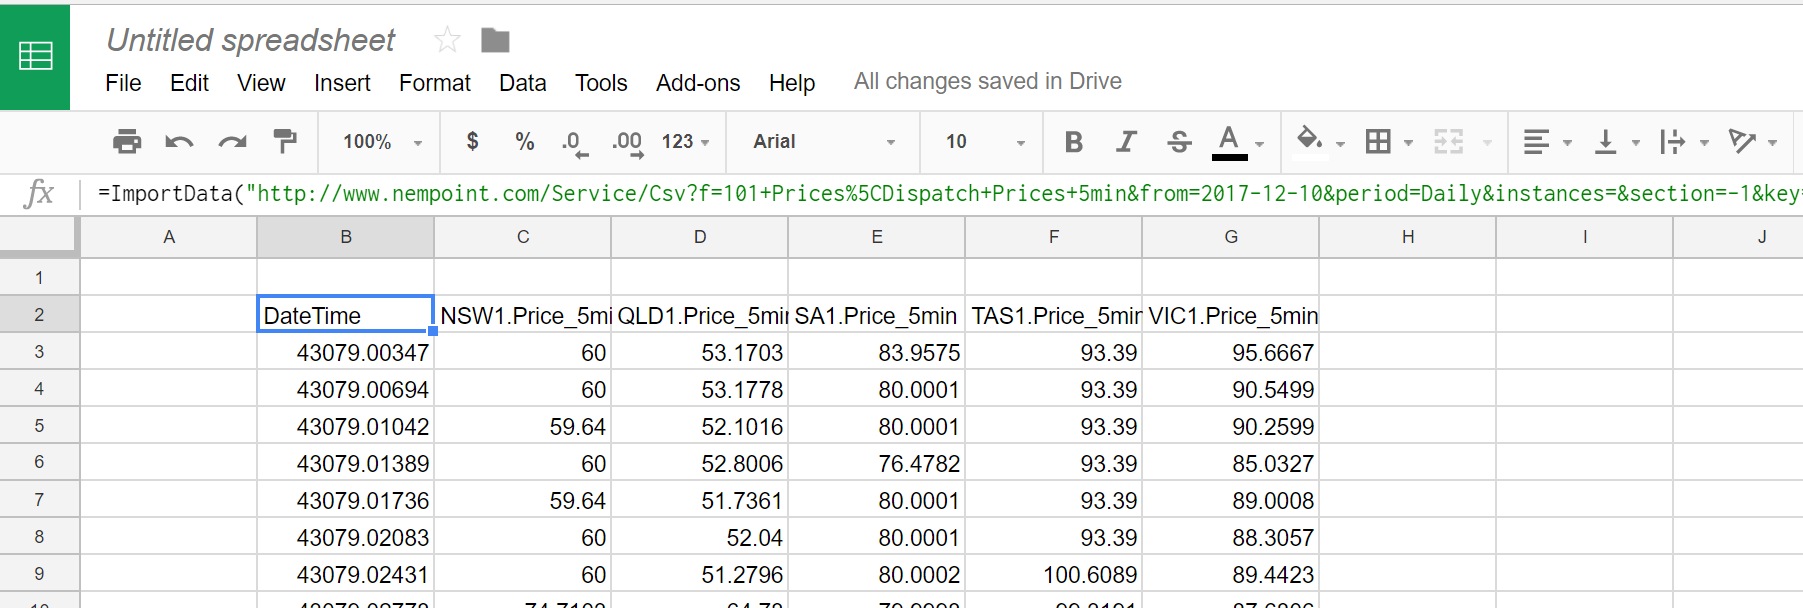Open the Data menu

pos(522,83)
